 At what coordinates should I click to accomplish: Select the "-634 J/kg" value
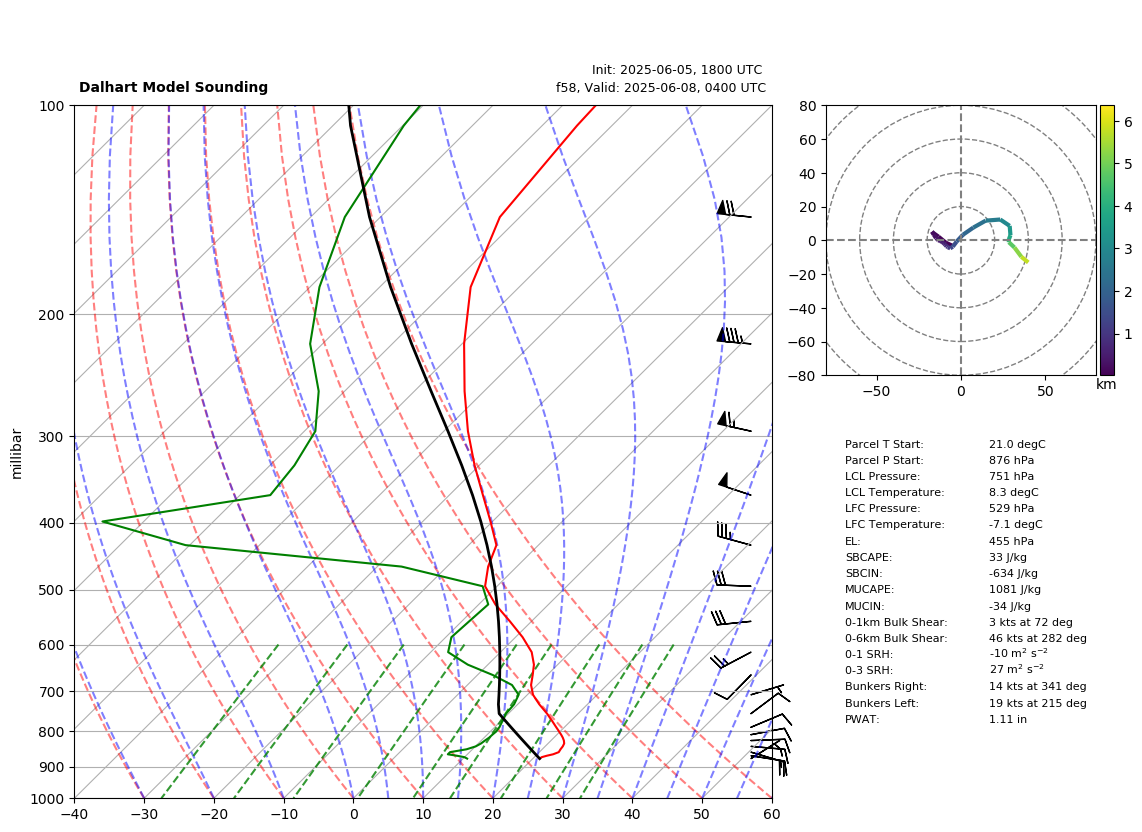coord(1013,573)
